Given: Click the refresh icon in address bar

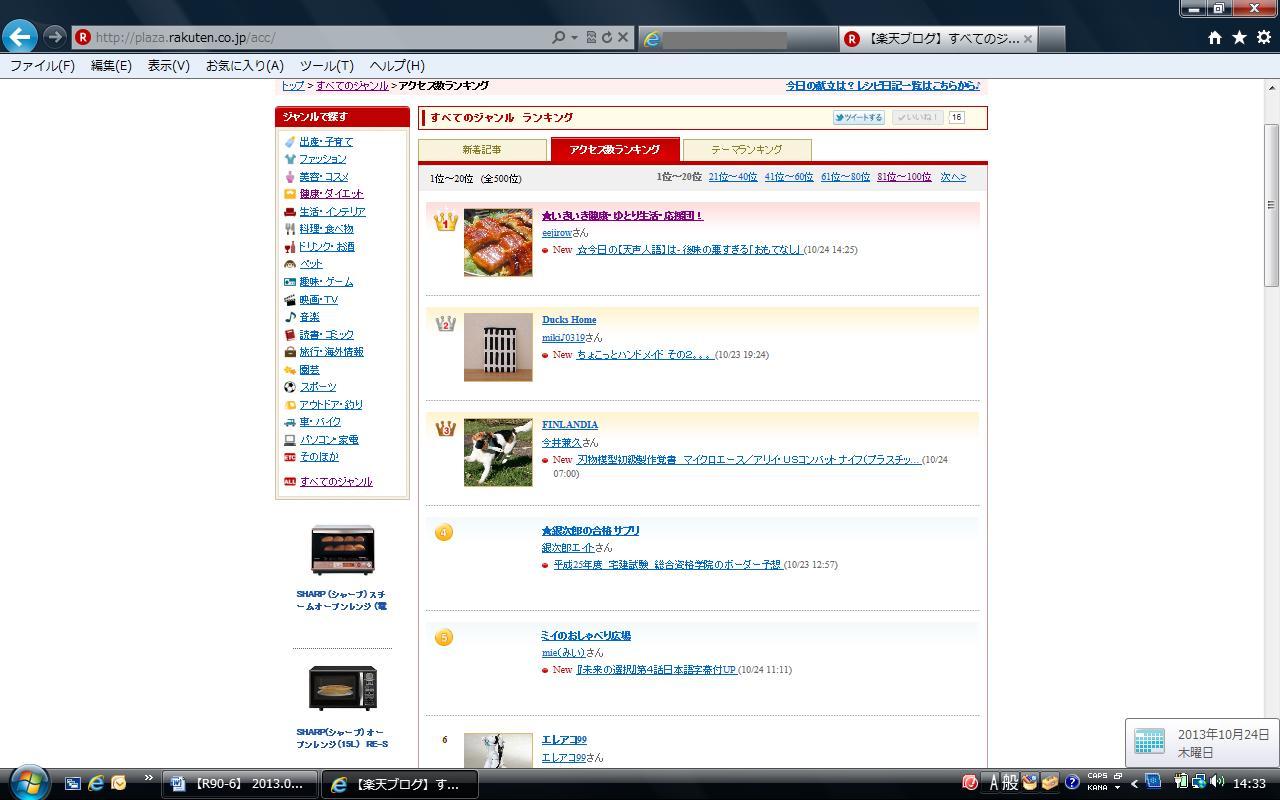Looking at the screenshot, I should tap(607, 37).
